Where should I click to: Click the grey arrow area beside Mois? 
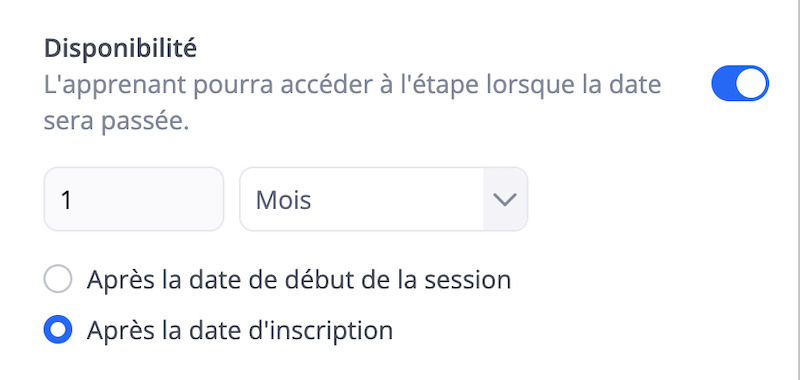pos(505,199)
